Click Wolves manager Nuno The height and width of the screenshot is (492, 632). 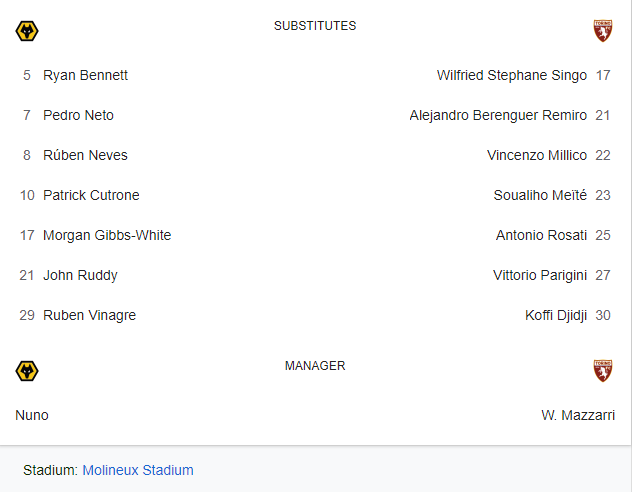[32, 415]
